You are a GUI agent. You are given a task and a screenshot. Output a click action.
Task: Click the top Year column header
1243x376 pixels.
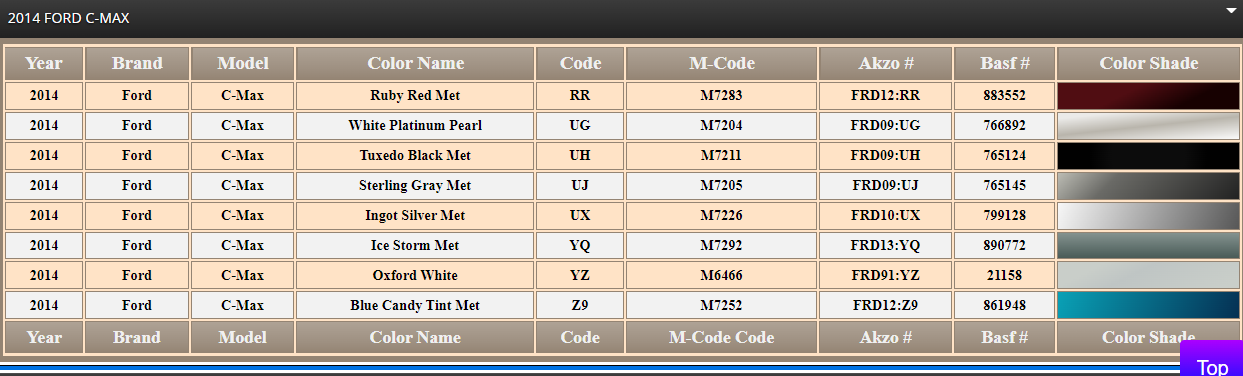point(44,63)
